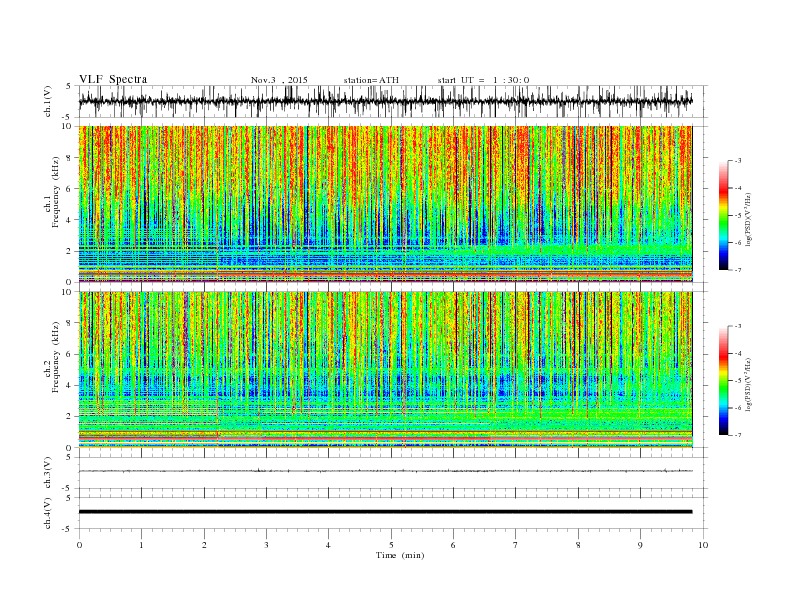Click the "8" minute tick on time axis
This screenshot has height=612, width=792.
click(578, 545)
